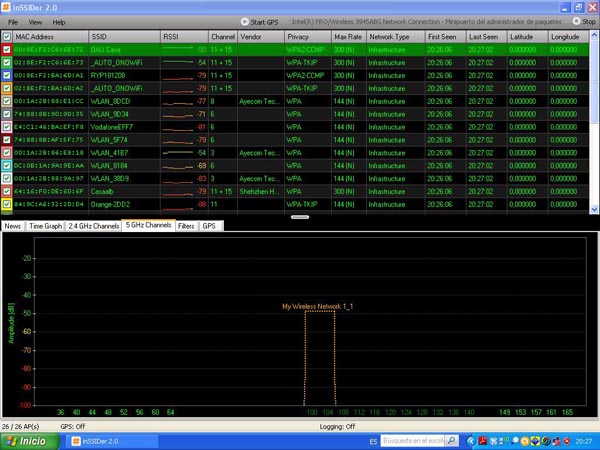
Task: Uncheck the Casaalb network checkbox
Action: click(7, 191)
